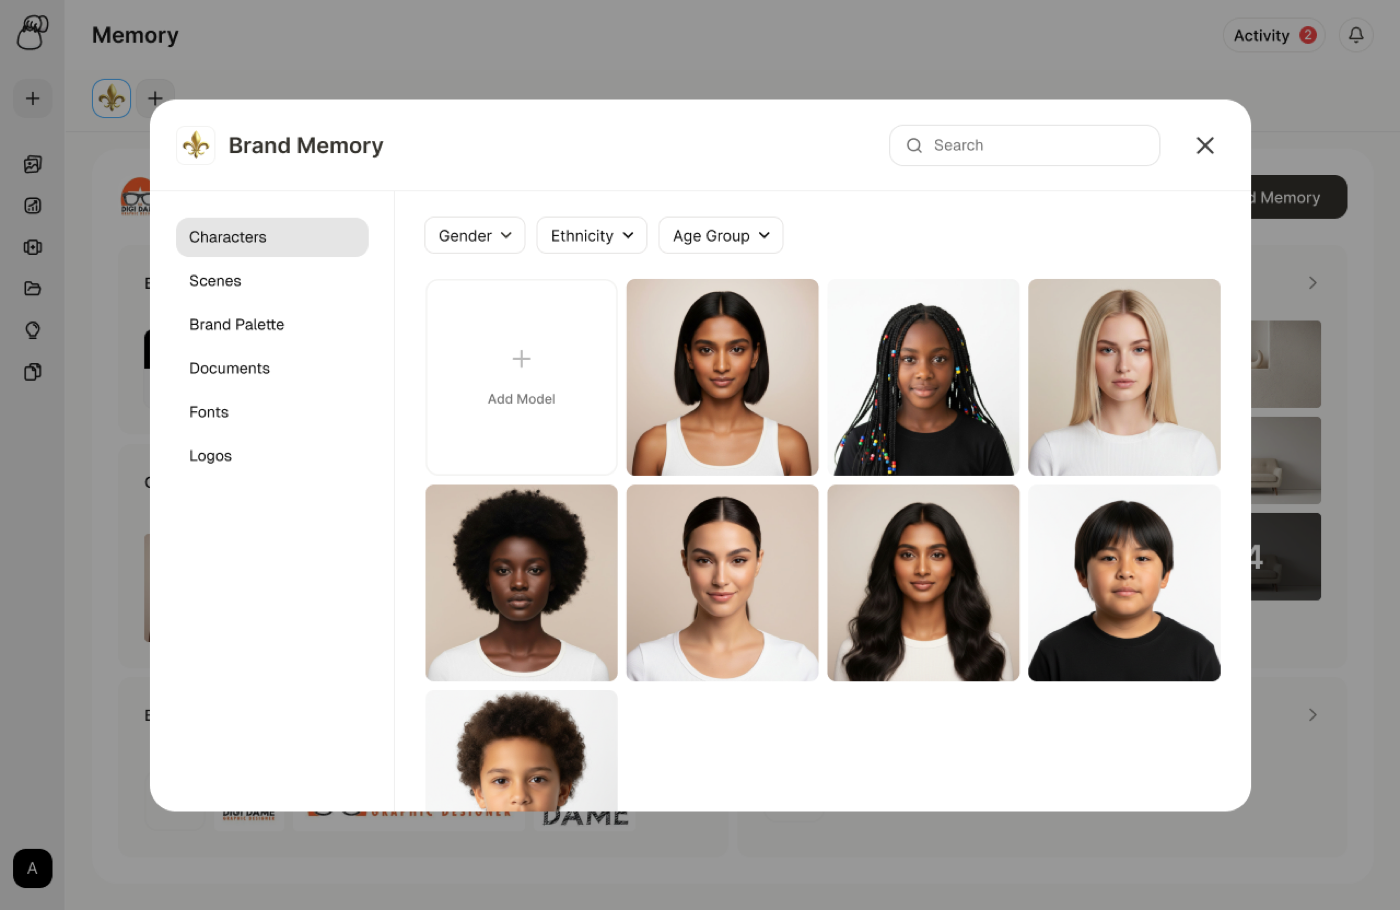Open the Ethnicity filter dropdown
Image resolution: width=1400 pixels, height=910 pixels.
[x=592, y=236]
